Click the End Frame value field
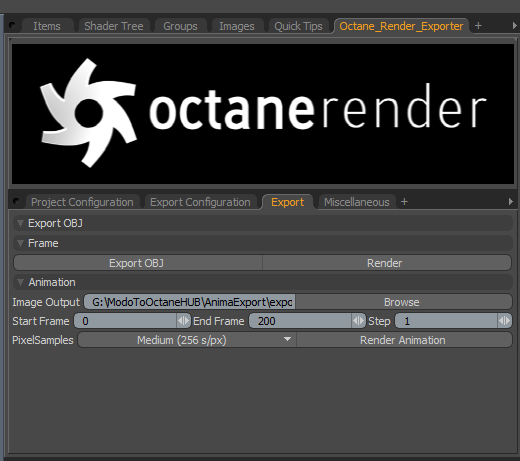Viewport: 520px width, 461px height. [x=301, y=321]
